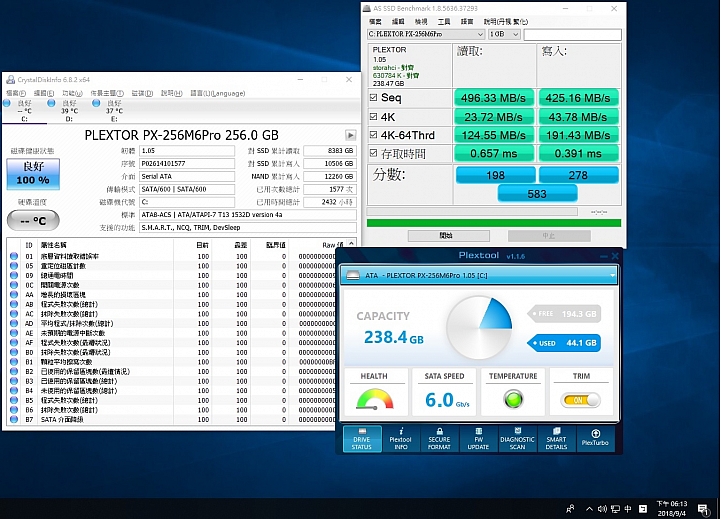
Task: Click the serial number field P02614101577
Action: point(187,164)
